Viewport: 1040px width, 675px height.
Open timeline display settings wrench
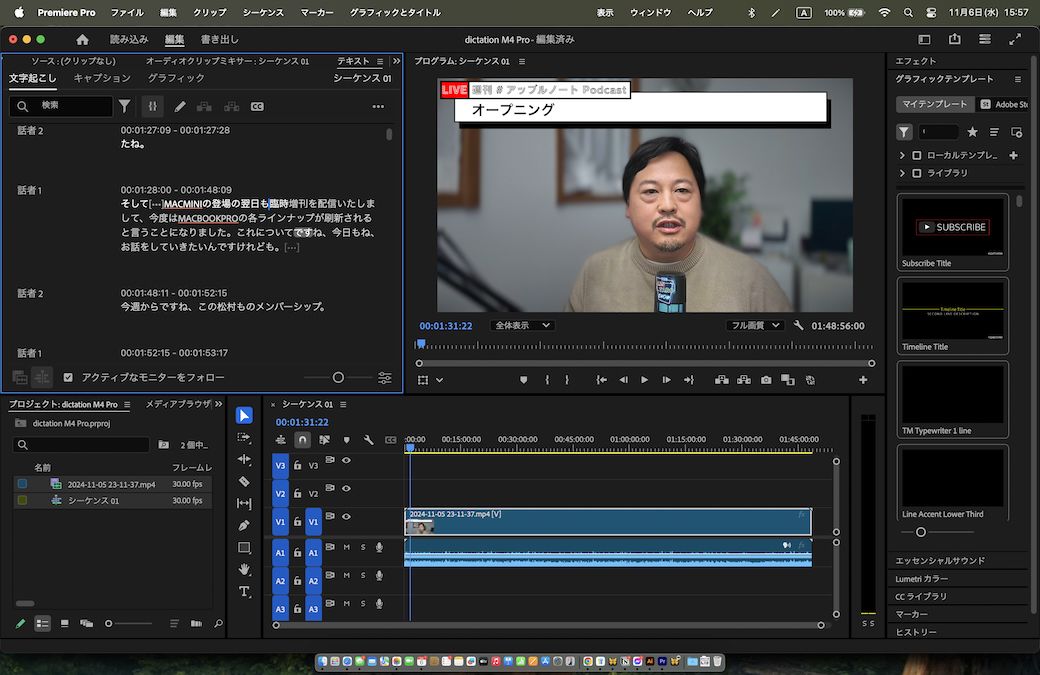368,440
